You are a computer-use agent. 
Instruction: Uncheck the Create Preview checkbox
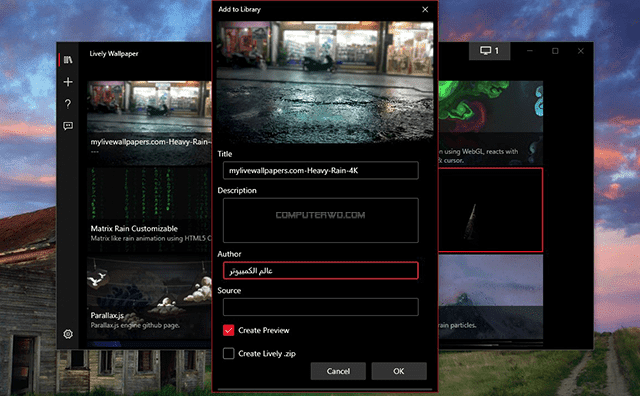(x=229, y=330)
